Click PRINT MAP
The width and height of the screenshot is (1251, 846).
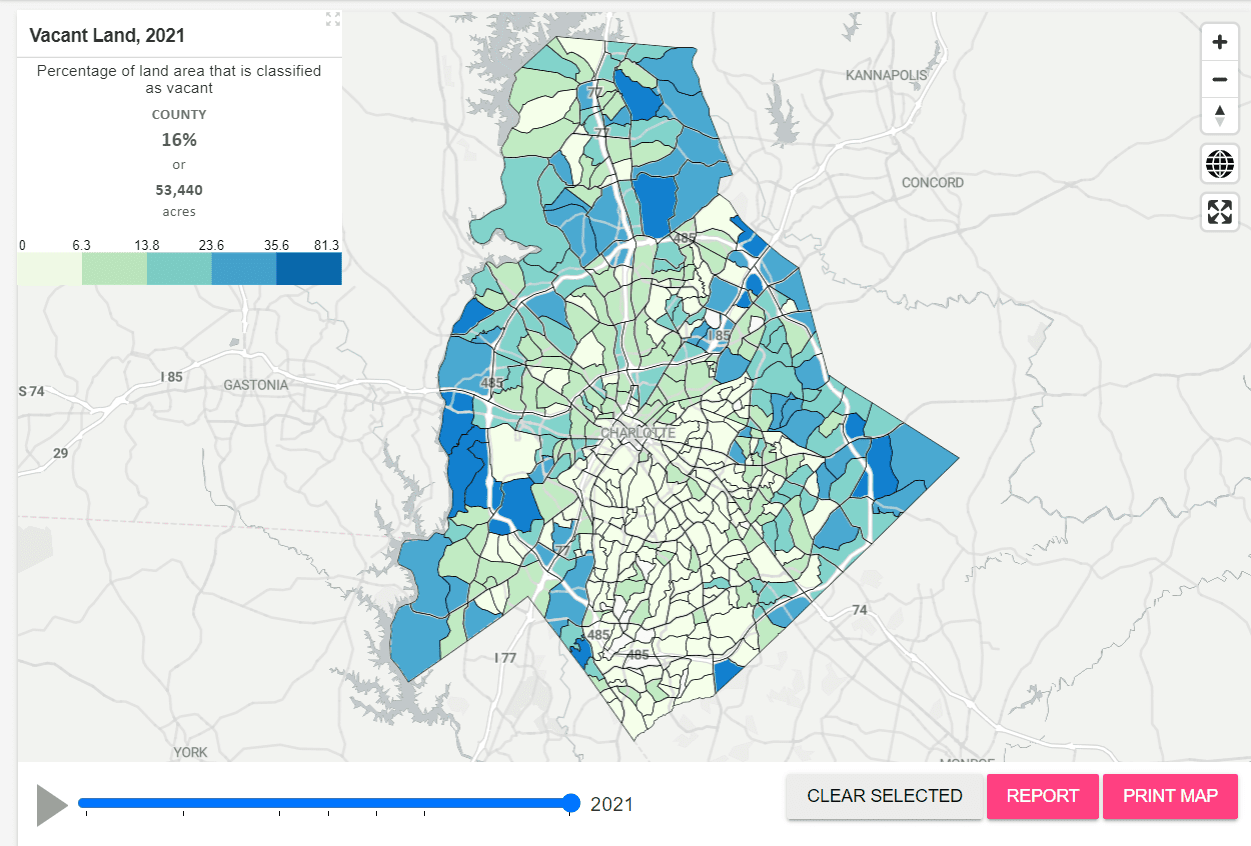click(x=1170, y=796)
